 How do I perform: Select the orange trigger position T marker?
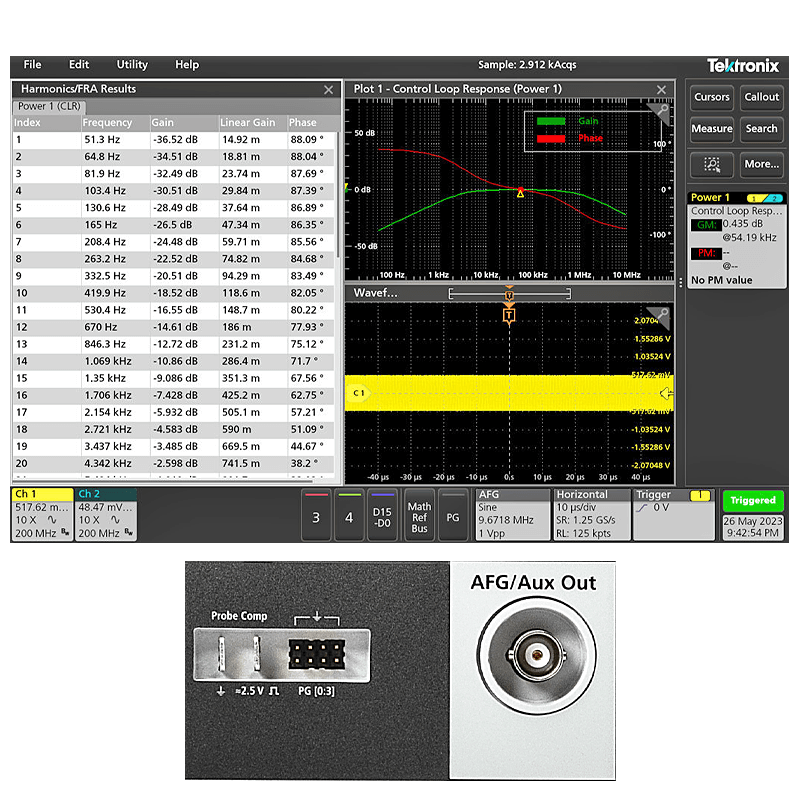(509, 314)
